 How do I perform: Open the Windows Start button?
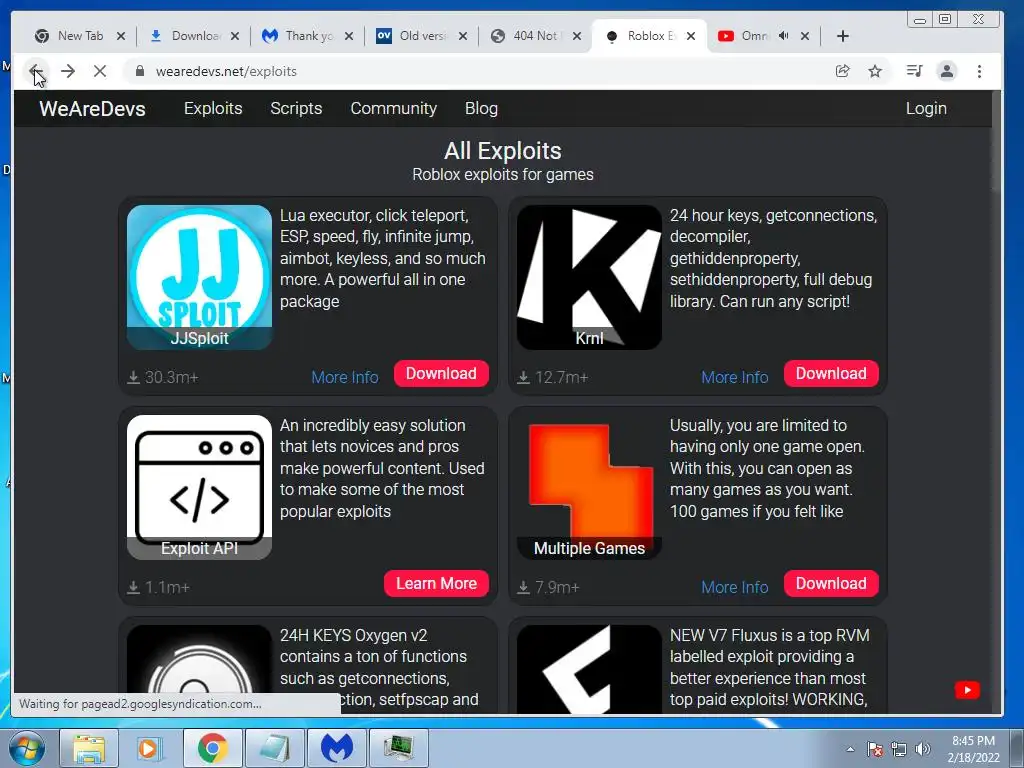27,748
